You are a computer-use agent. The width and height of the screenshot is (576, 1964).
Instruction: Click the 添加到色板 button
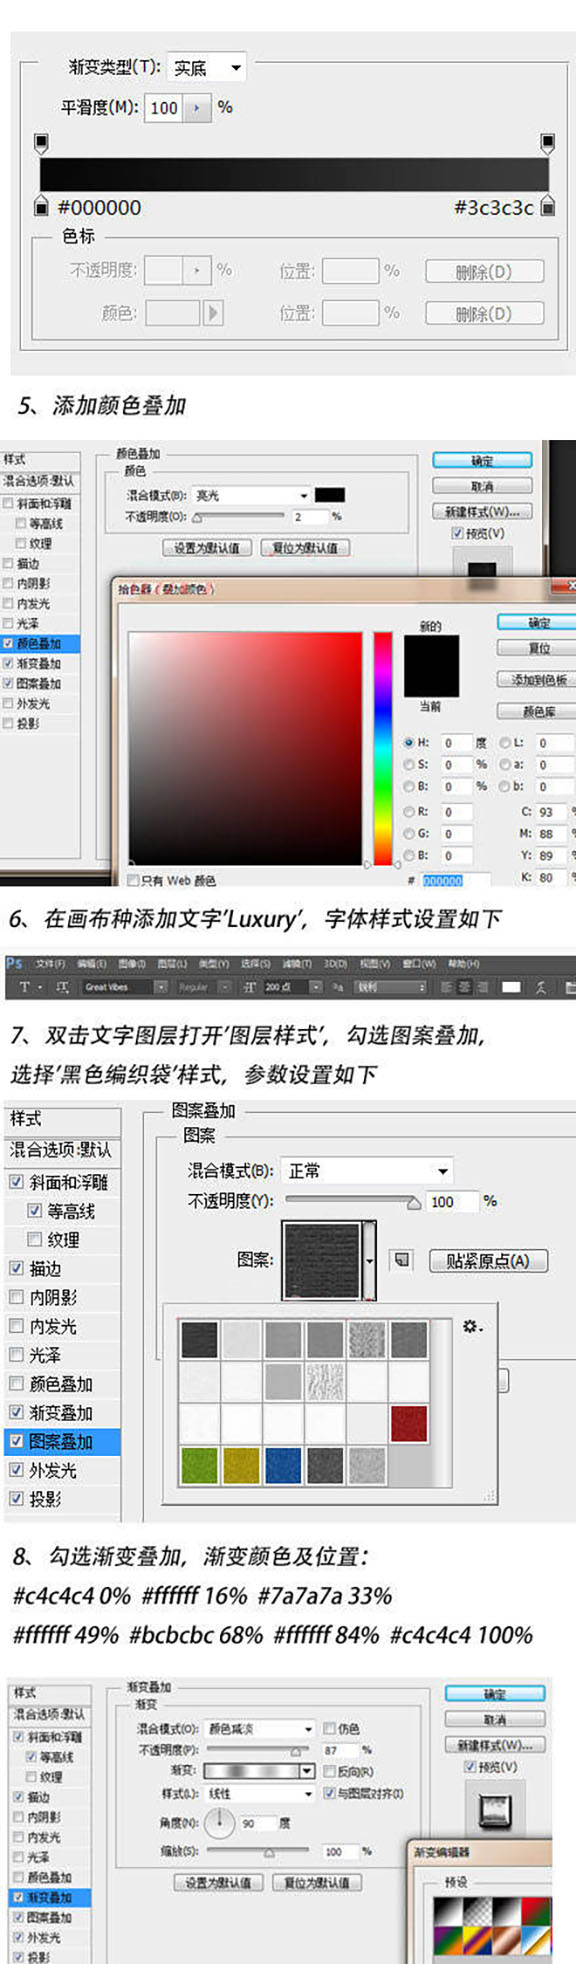538,679
